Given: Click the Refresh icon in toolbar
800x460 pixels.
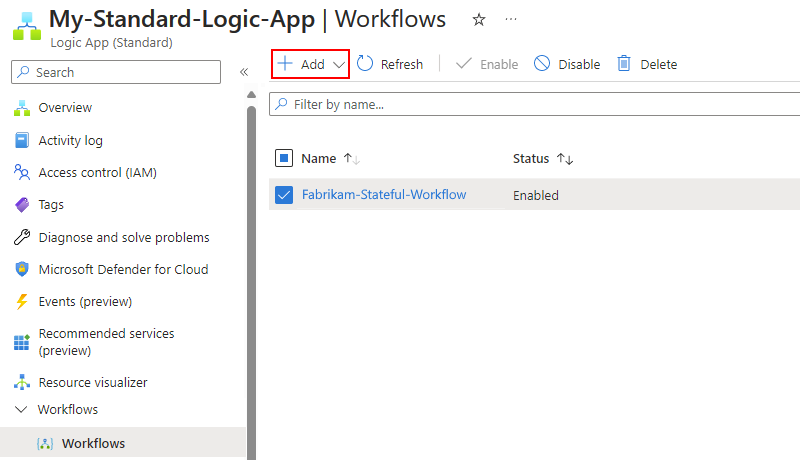Looking at the screenshot, I should pyautogui.click(x=366, y=64).
